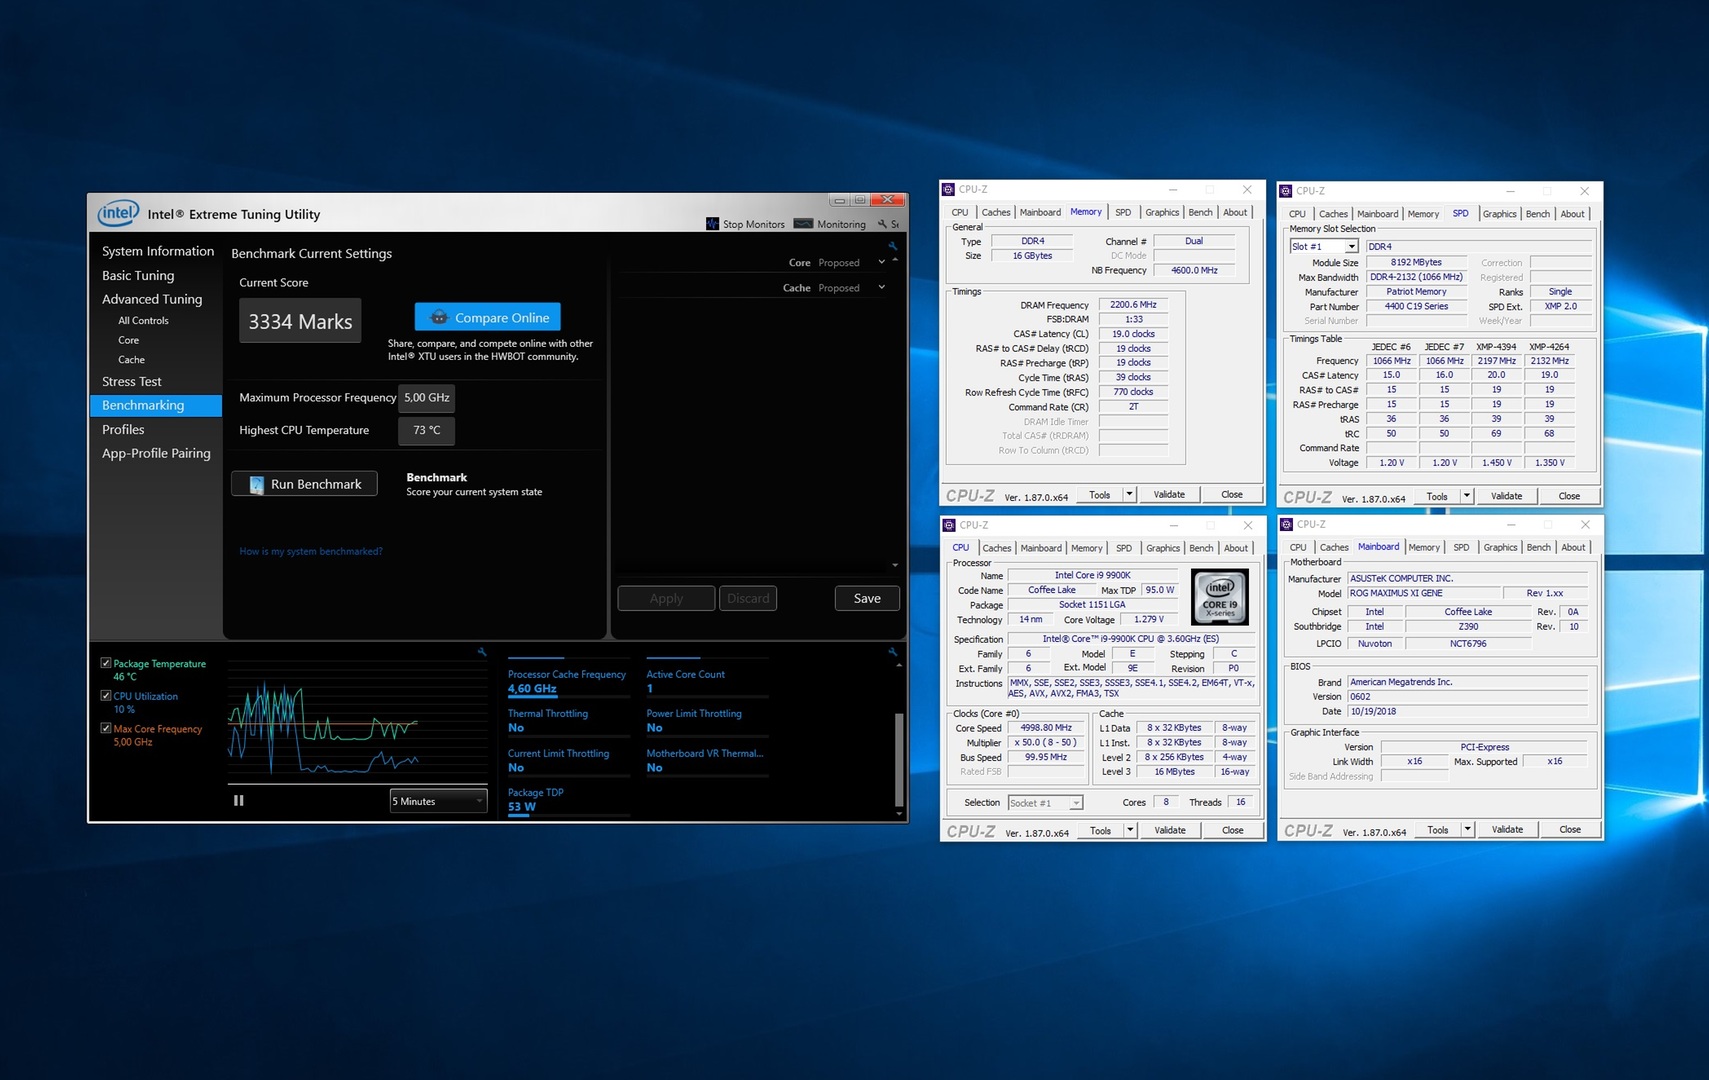This screenshot has height=1080, width=1709.
Task: Open 'How is my system benchmarked?' link
Action: 311,551
